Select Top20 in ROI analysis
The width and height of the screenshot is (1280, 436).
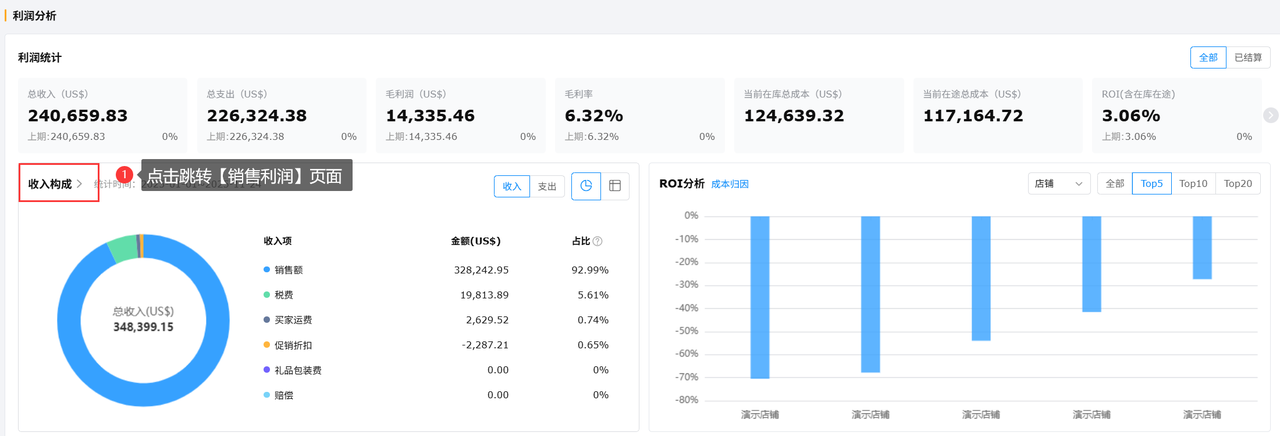click(x=1238, y=184)
